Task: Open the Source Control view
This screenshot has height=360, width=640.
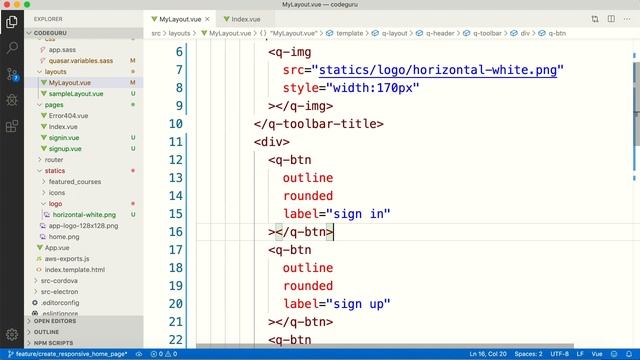Action: pos(12,74)
